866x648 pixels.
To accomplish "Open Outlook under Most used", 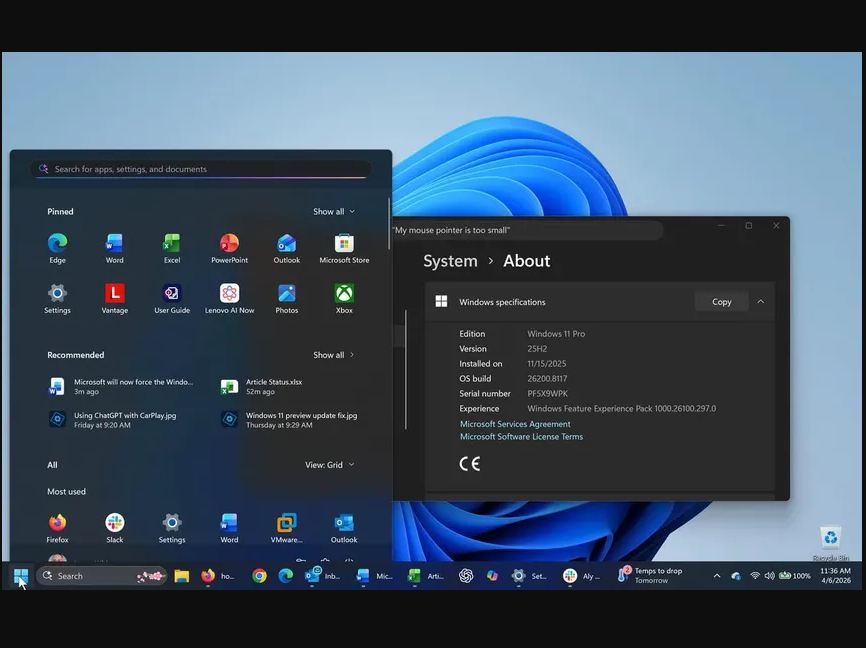I will [x=344, y=528].
